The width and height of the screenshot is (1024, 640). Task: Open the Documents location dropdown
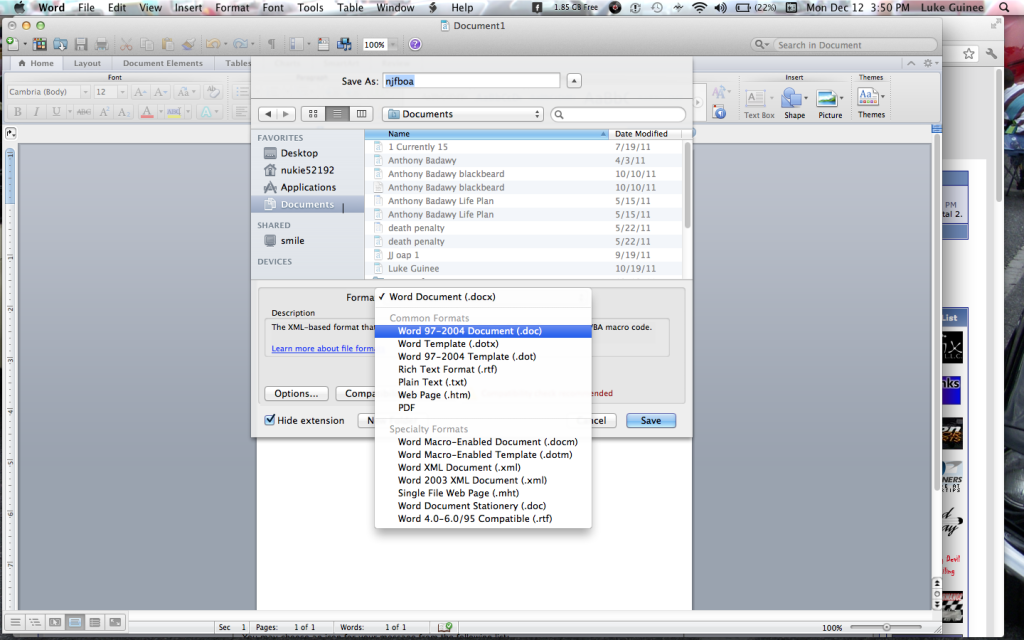tap(463, 114)
